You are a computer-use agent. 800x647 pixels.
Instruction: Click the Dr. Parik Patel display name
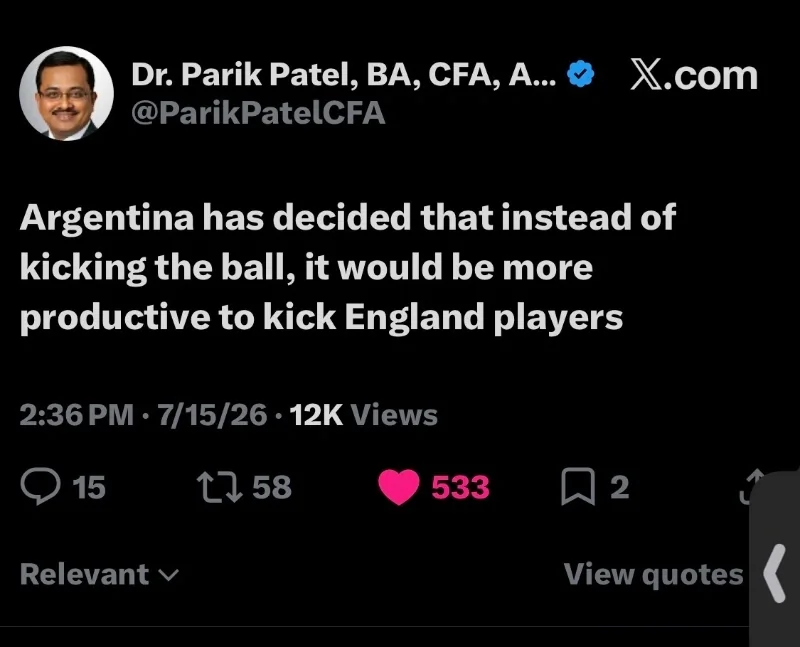click(344, 74)
